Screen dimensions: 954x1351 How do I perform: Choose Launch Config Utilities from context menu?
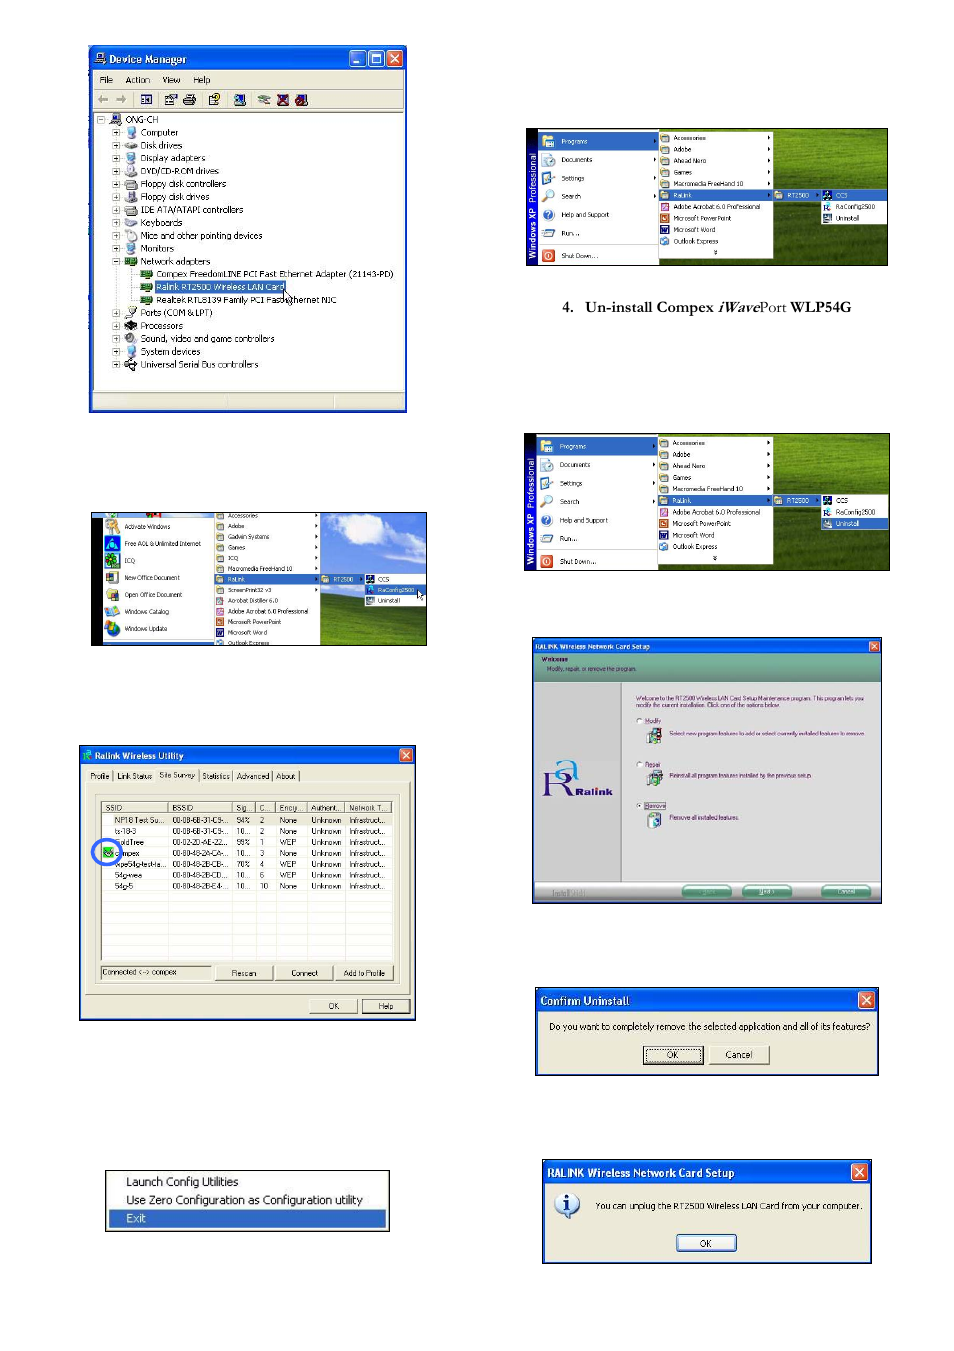pos(182,1182)
